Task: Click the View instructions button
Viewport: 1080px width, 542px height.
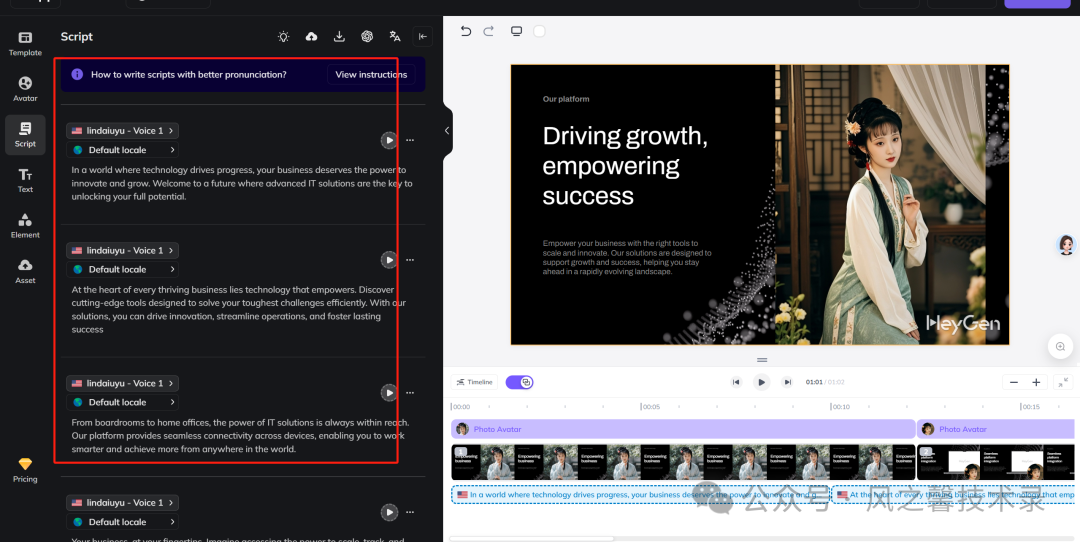Action: click(371, 74)
